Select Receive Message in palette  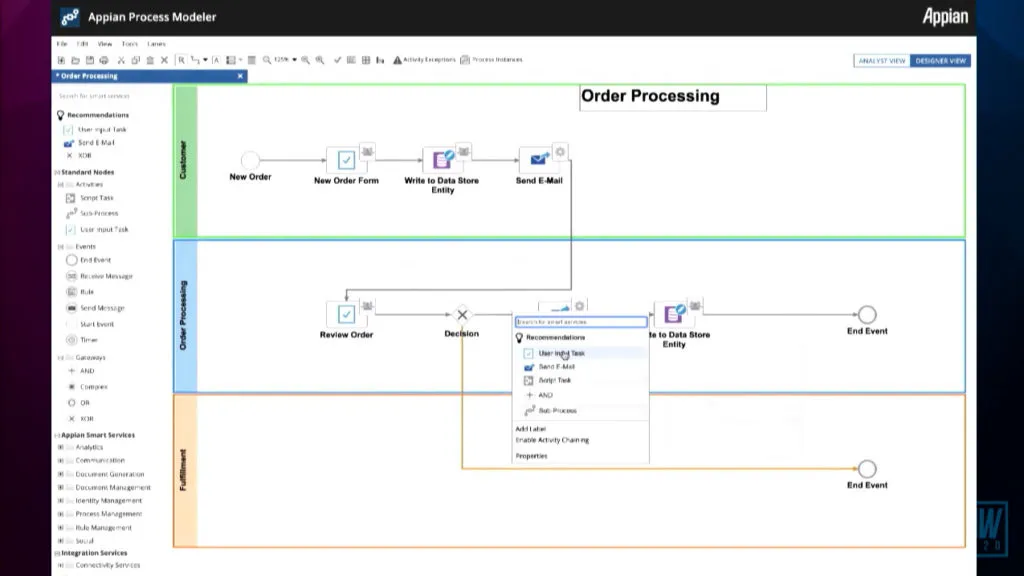pyautogui.click(x=99, y=276)
